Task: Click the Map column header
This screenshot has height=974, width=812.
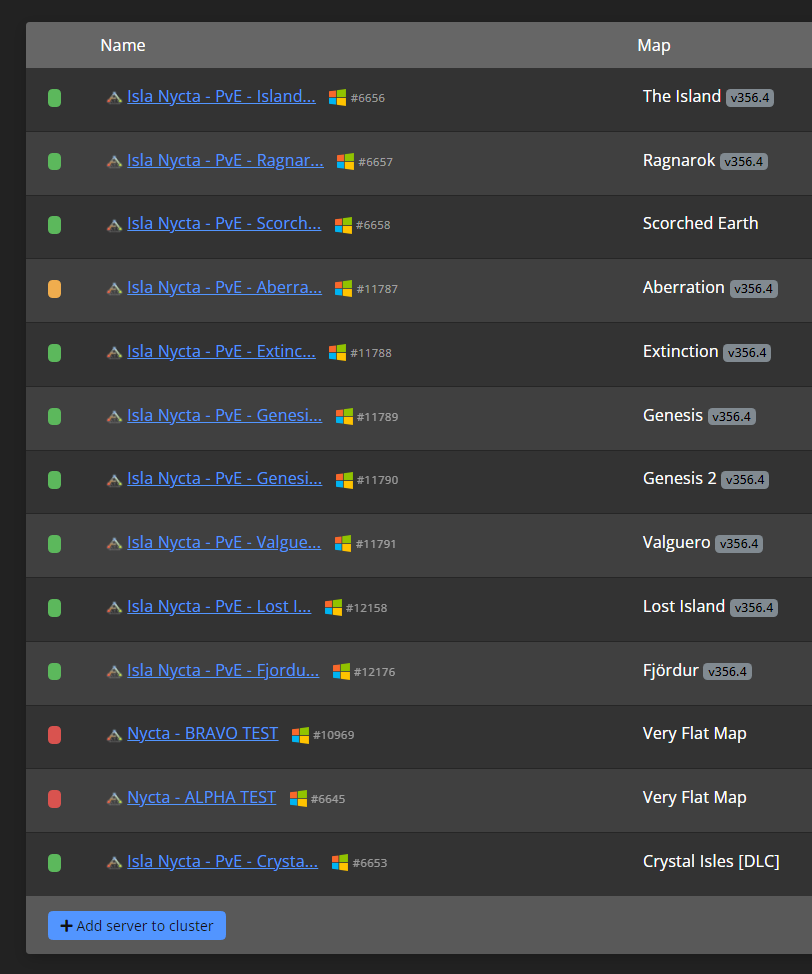Action: 652,45
